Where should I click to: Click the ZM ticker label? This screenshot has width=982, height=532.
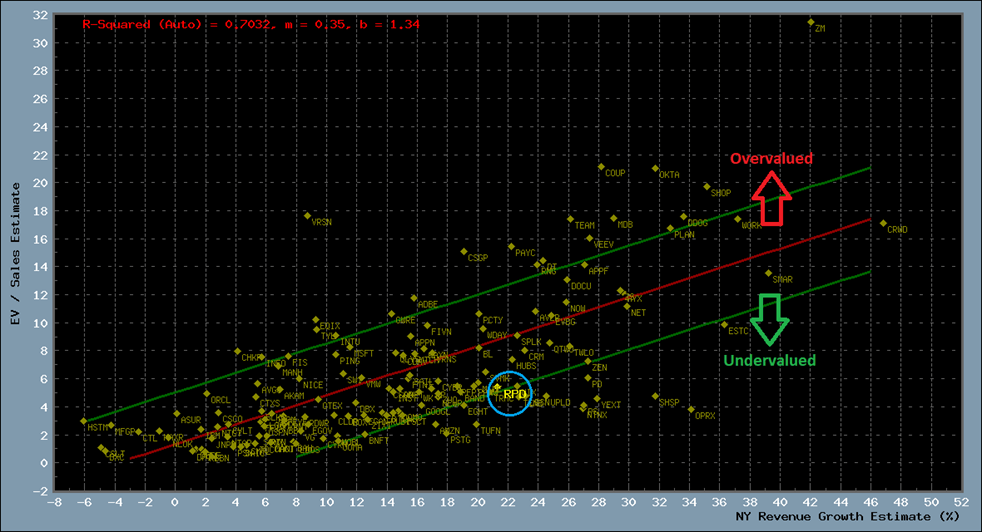pyautogui.click(x=820, y=29)
